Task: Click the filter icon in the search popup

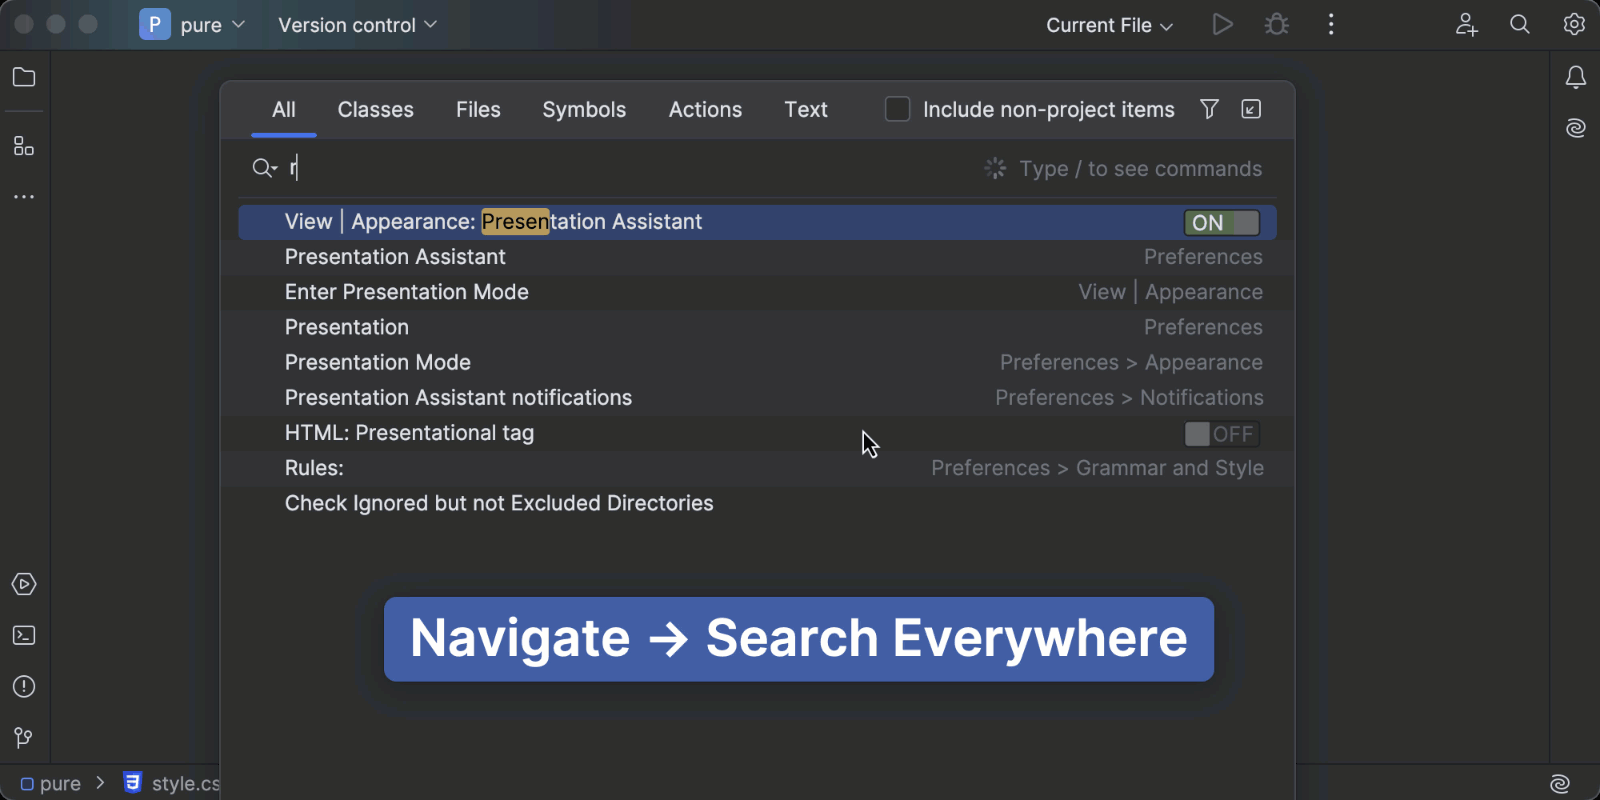Action: click(x=1209, y=109)
